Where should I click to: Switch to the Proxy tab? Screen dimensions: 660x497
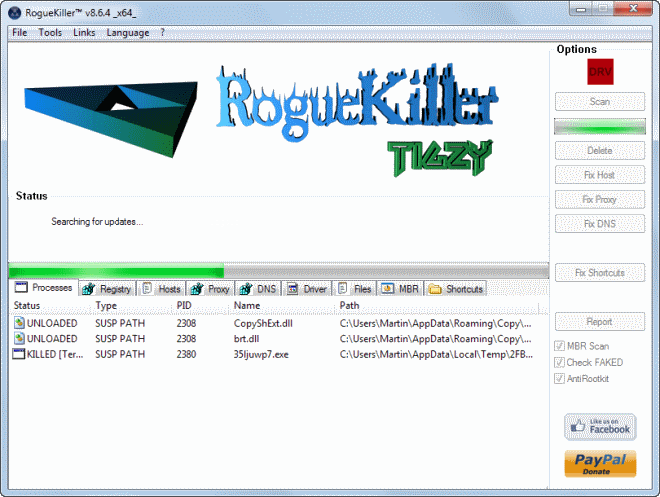(210, 289)
